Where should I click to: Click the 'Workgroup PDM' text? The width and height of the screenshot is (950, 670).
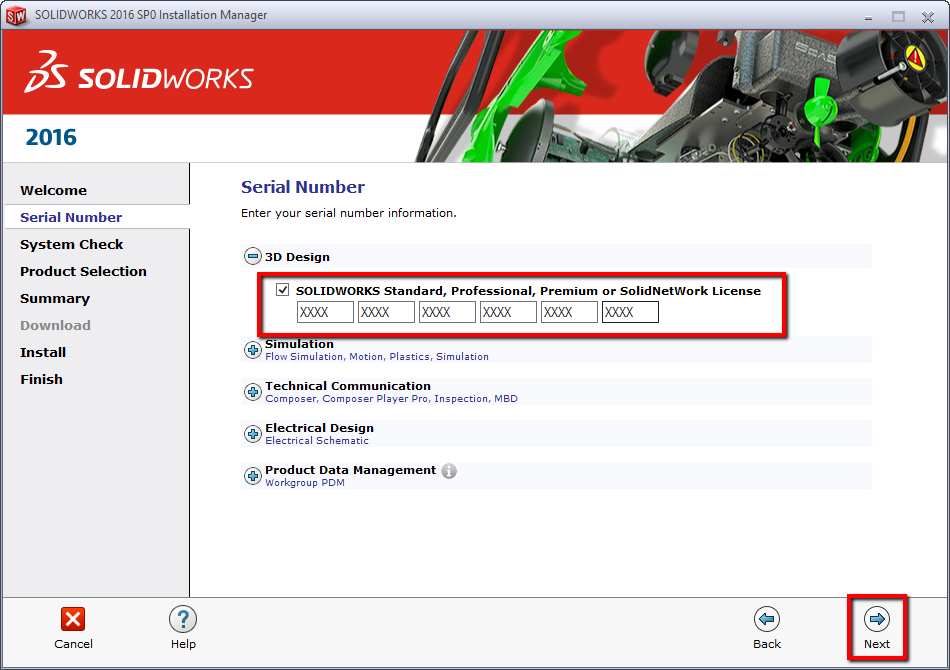click(x=305, y=483)
